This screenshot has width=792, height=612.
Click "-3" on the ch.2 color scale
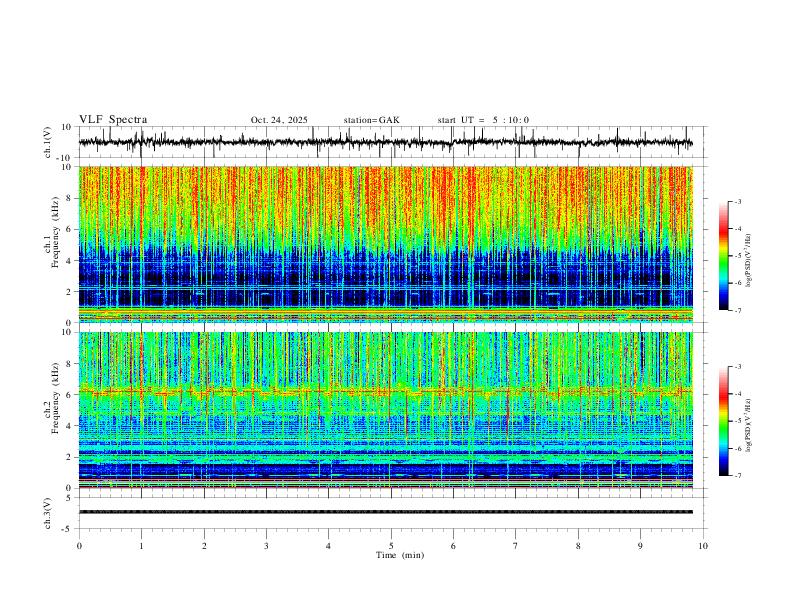pos(737,367)
